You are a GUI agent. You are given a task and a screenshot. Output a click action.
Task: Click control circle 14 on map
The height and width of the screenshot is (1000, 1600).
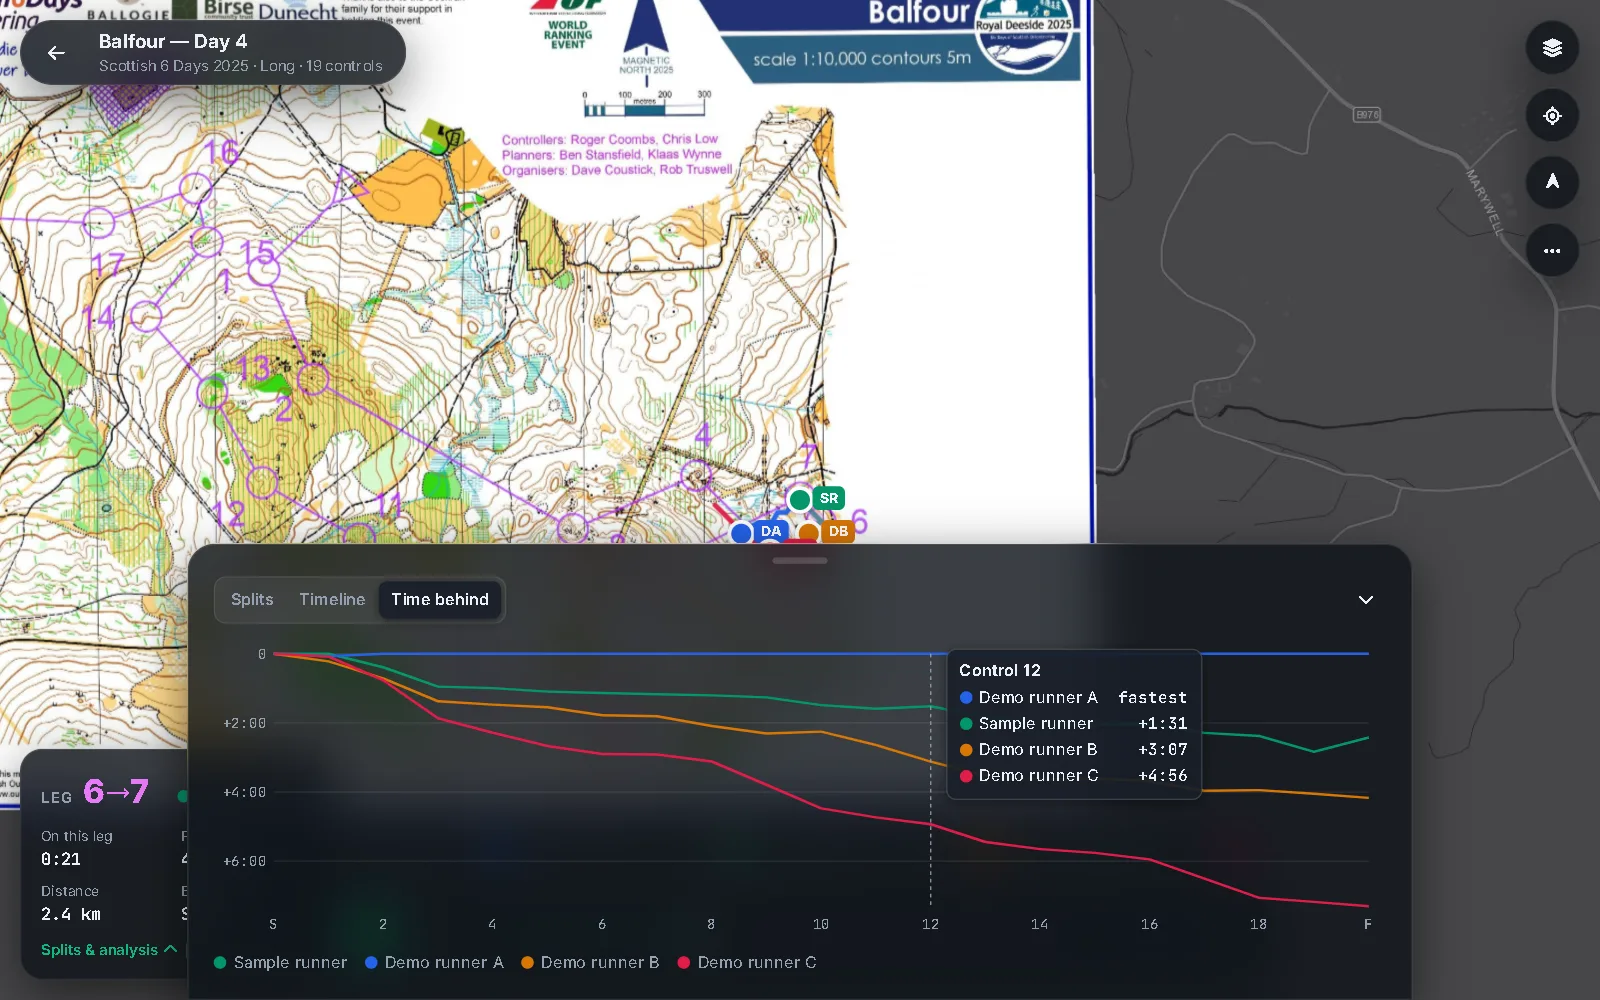pos(146,316)
